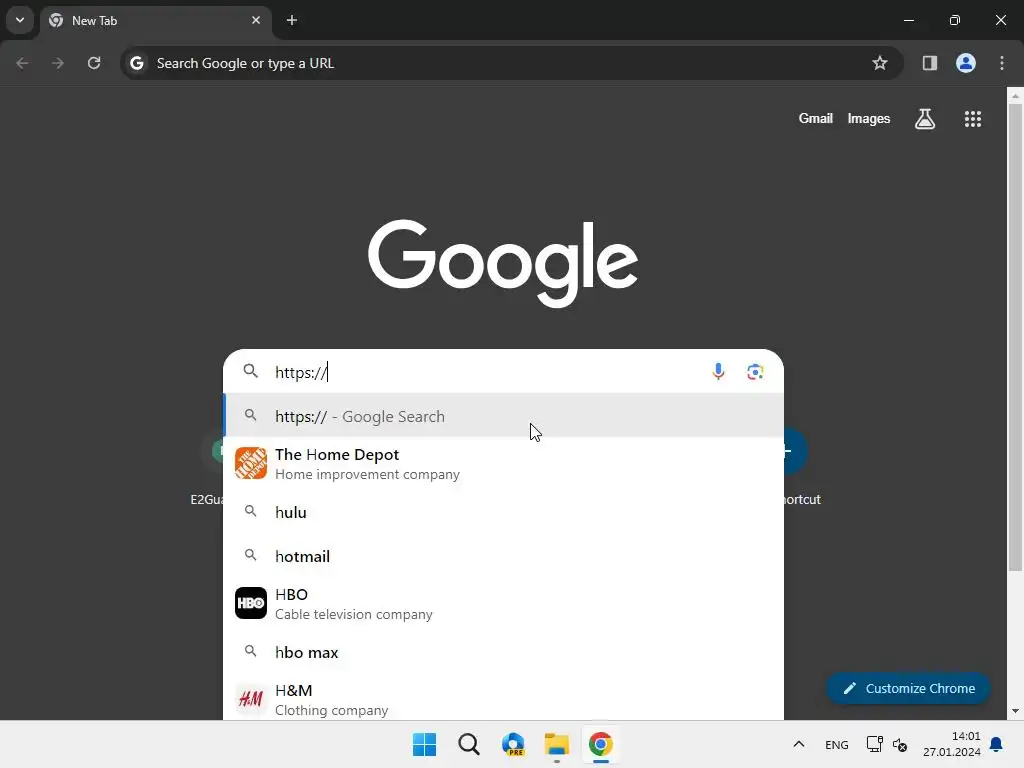Open Chrome three-dot menu
This screenshot has height=768, width=1024.
[1002, 63]
